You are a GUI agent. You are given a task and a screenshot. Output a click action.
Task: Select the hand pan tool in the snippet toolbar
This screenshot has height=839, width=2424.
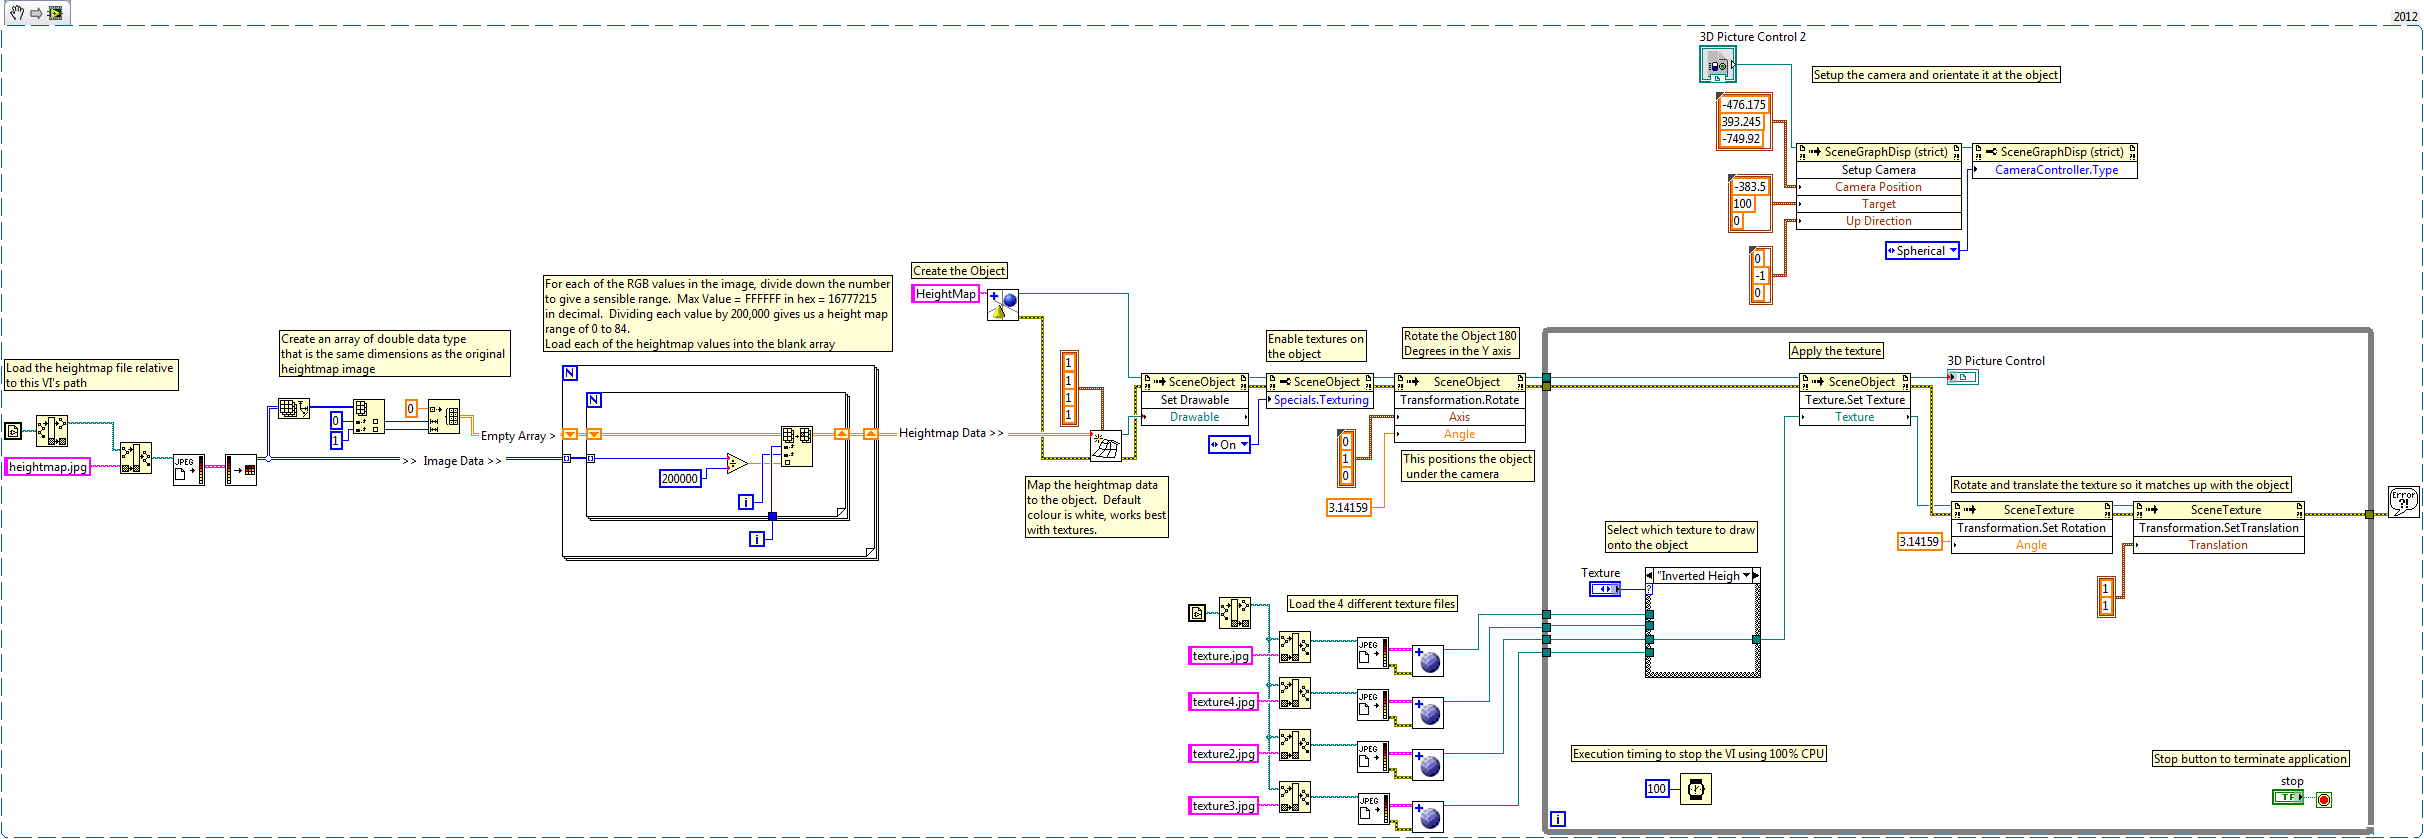click(17, 13)
